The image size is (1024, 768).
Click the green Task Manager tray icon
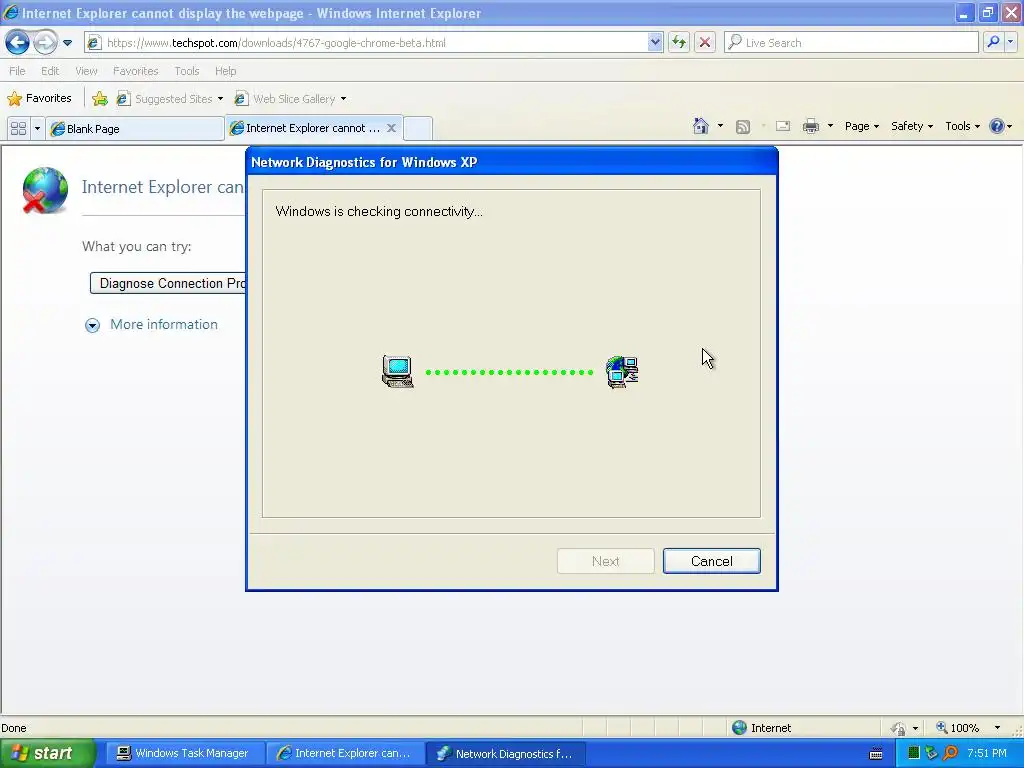tap(914, 754)
